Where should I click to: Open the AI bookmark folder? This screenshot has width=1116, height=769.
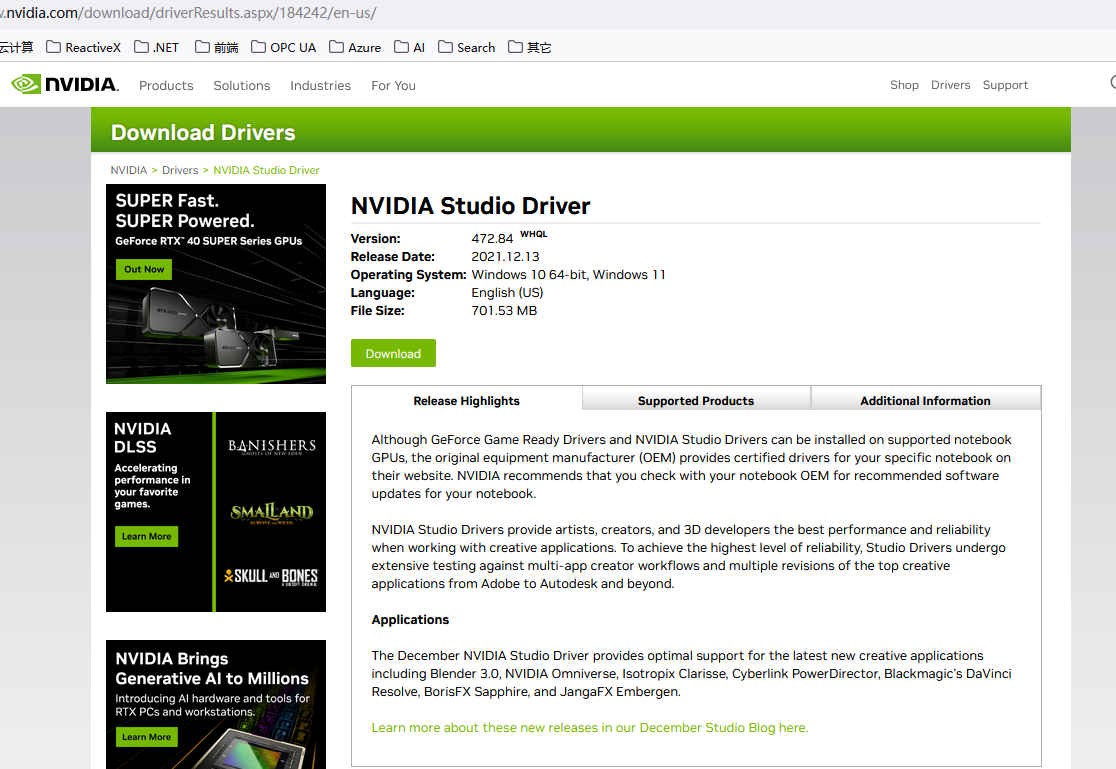(409, 48)
